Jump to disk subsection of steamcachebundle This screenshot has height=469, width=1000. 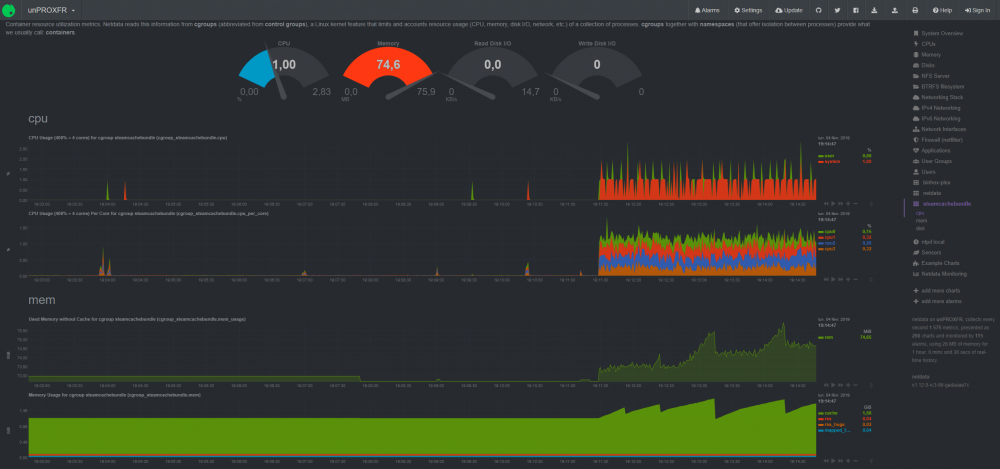pos(920,228)
